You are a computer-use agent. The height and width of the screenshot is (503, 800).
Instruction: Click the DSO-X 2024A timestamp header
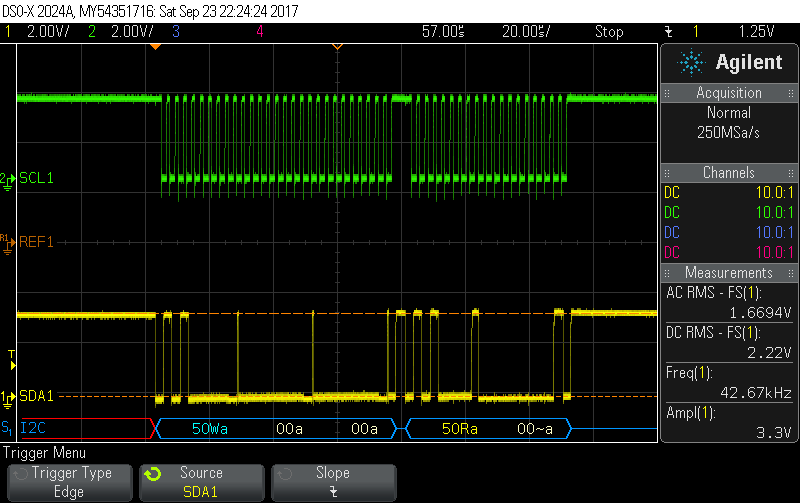click(x=150, y=11)
